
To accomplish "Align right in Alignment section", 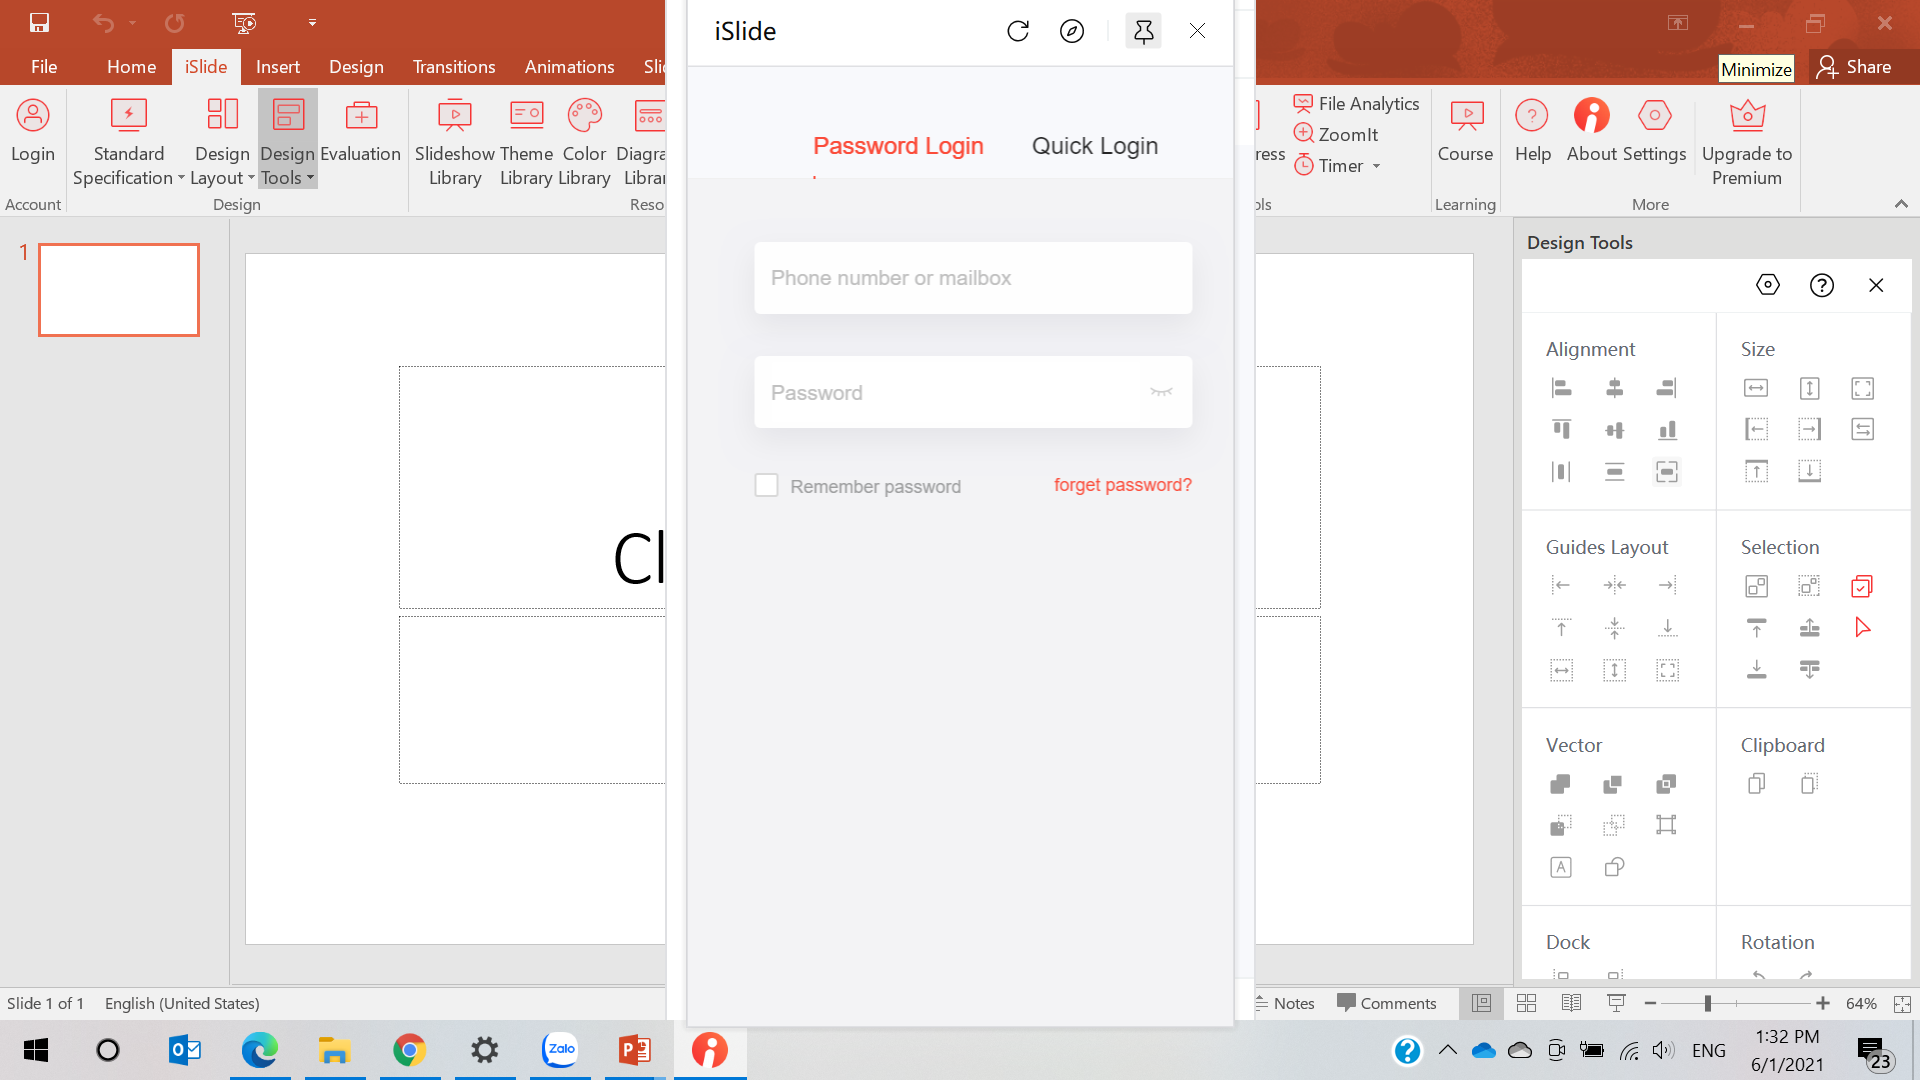I will (1667, 388).
